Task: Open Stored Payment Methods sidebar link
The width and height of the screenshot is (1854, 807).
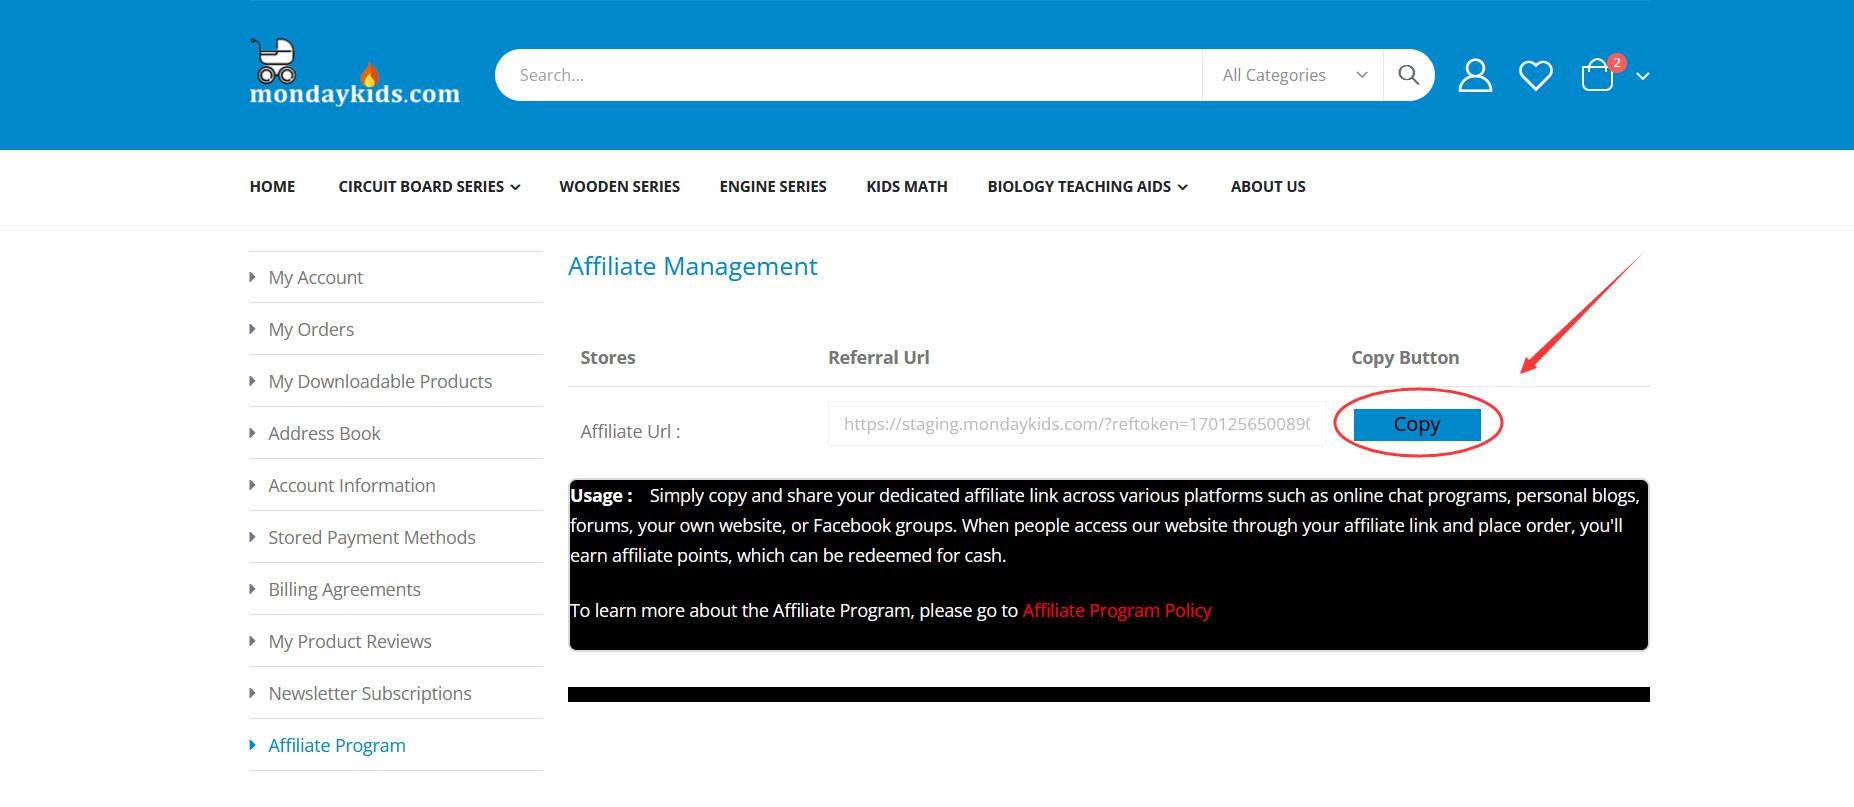Action: 371,537
